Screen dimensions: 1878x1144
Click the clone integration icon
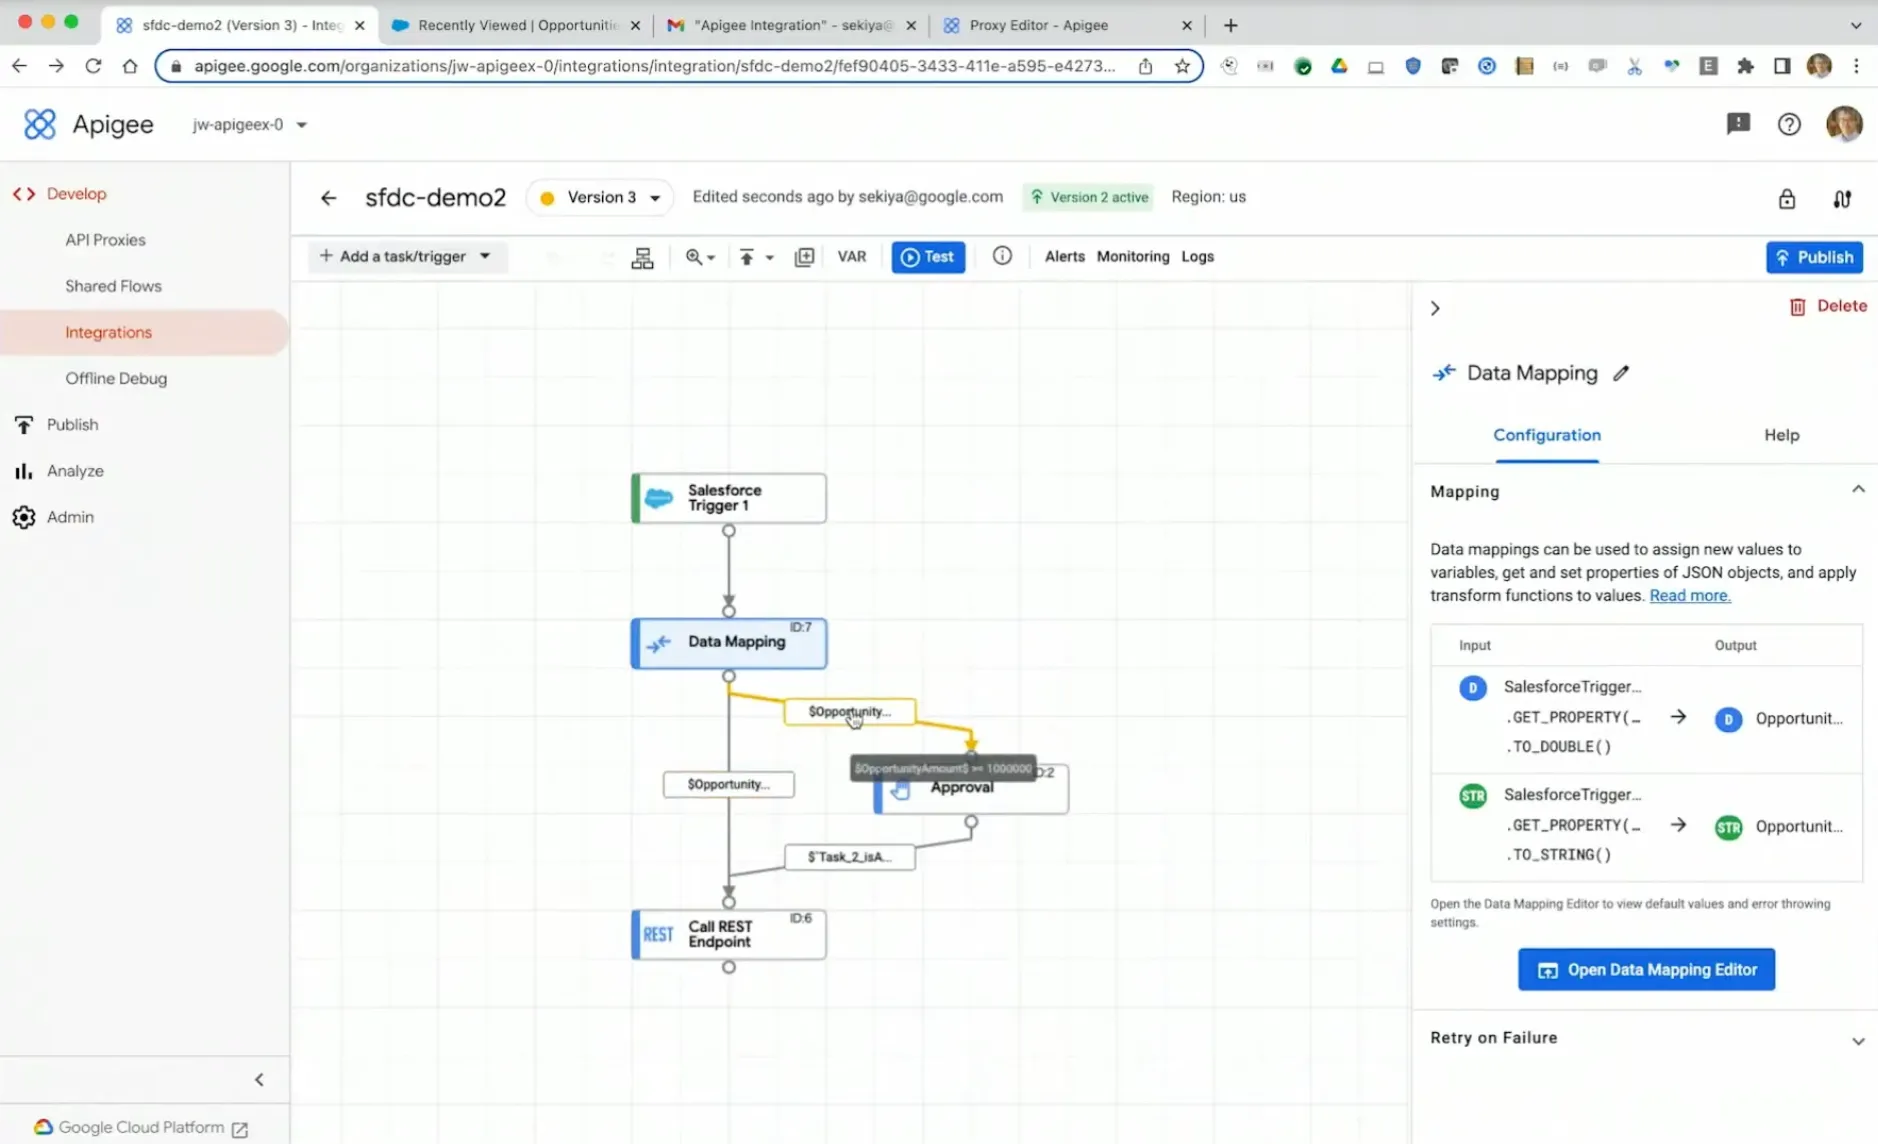(x=804, y=258)
